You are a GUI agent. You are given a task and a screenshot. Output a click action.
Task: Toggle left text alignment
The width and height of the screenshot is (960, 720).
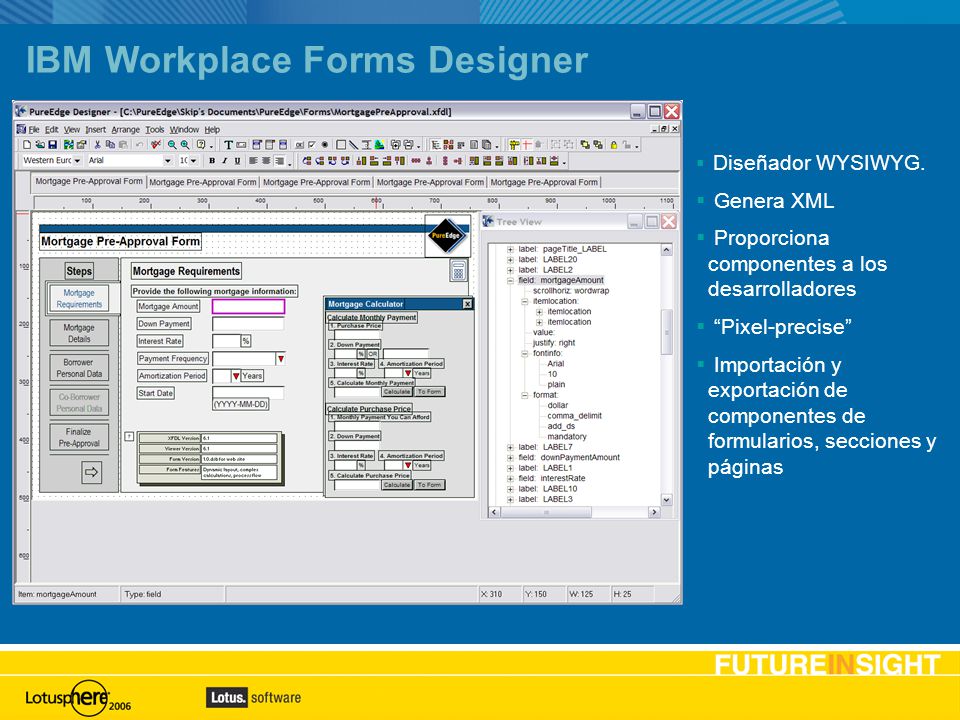tap(253, 160)
